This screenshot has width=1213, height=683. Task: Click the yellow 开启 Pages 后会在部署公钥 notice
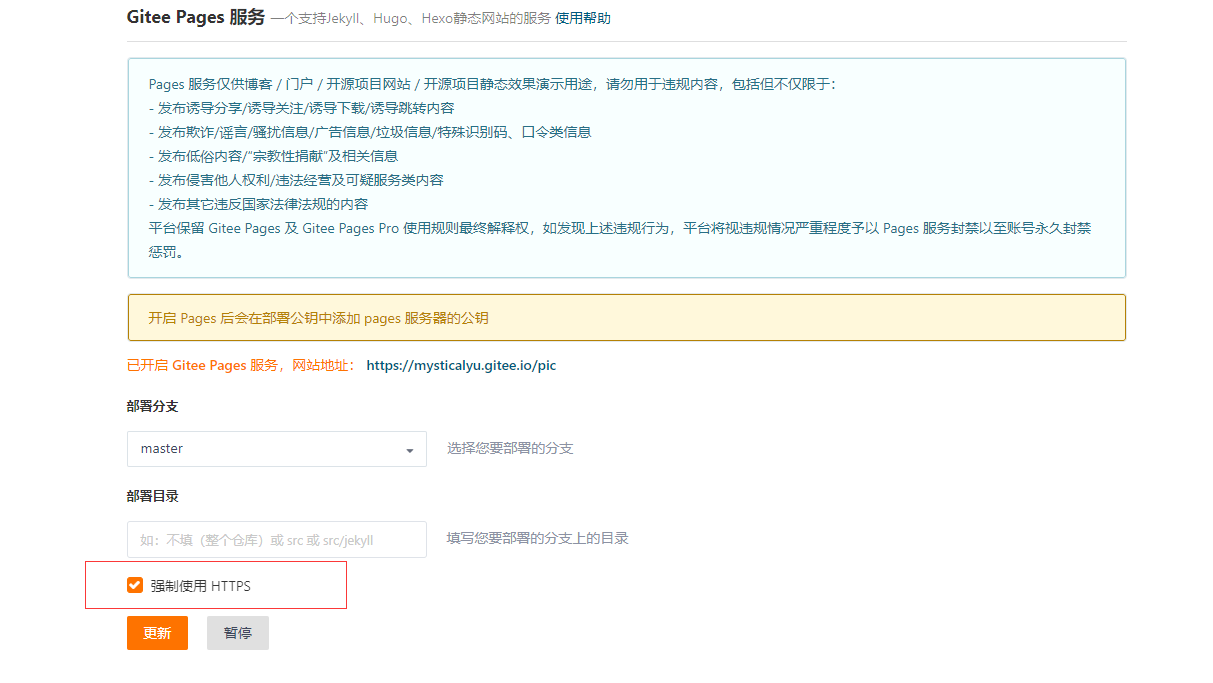pyautogui.click(x=626, y=318)
